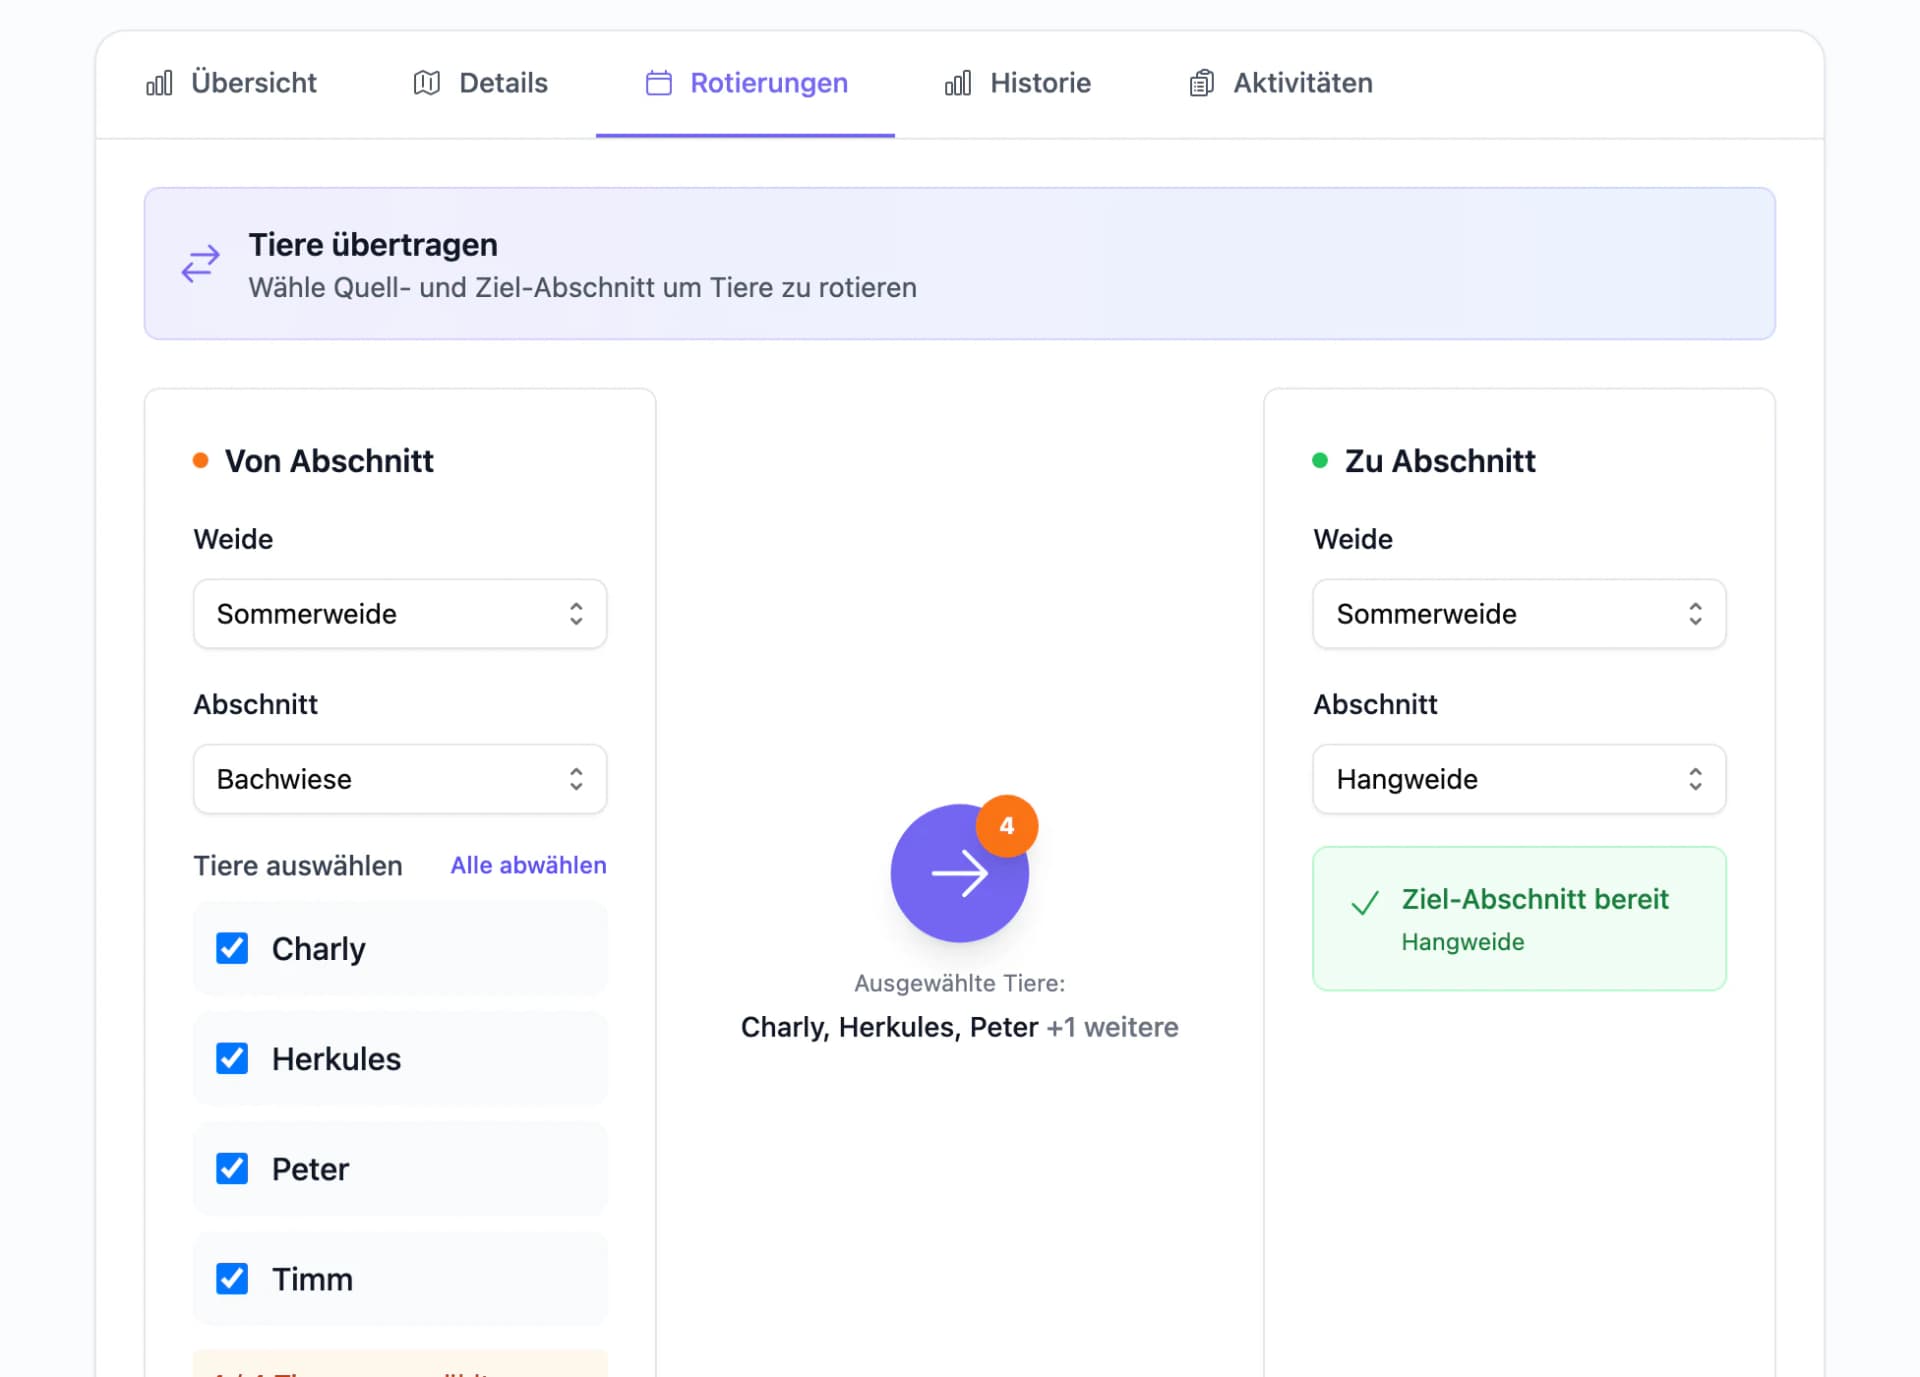The width and height of the screenshot is (1920, 1377).
Task: Click the 'Tiere auswählen' label
Action: [x=298, y=866]
